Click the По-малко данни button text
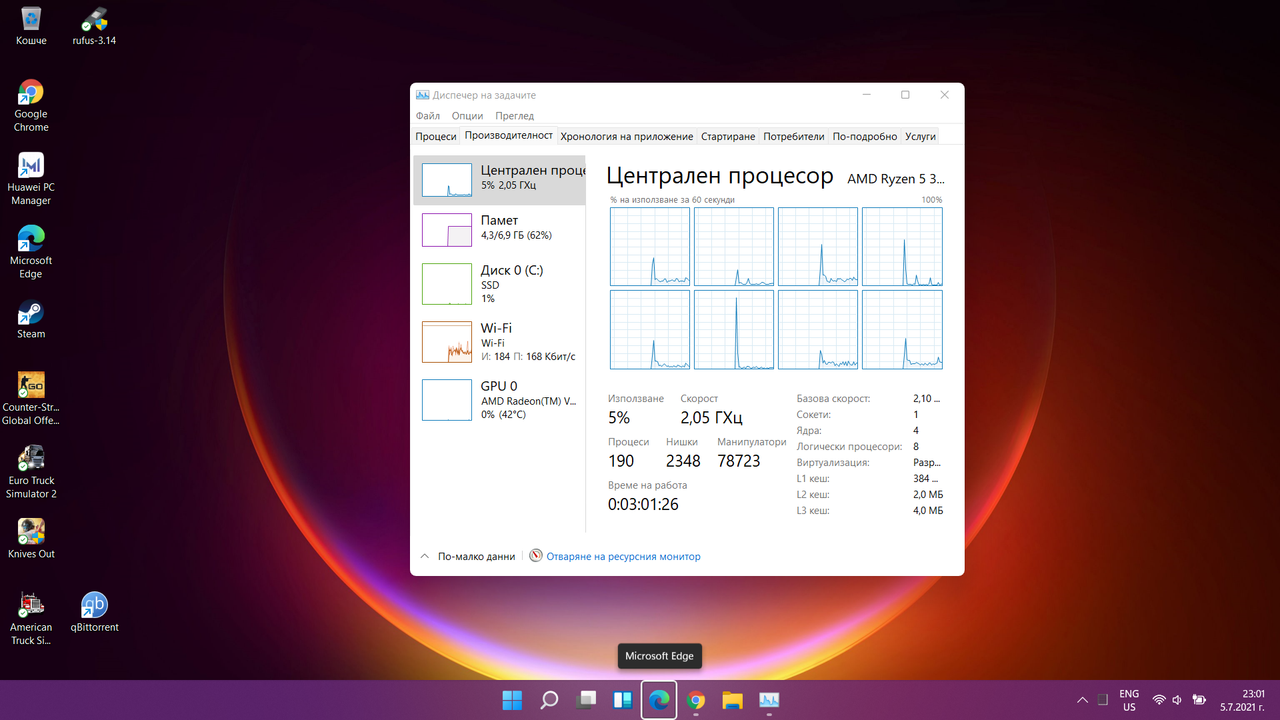1280x720 pixels. point(477,556)
